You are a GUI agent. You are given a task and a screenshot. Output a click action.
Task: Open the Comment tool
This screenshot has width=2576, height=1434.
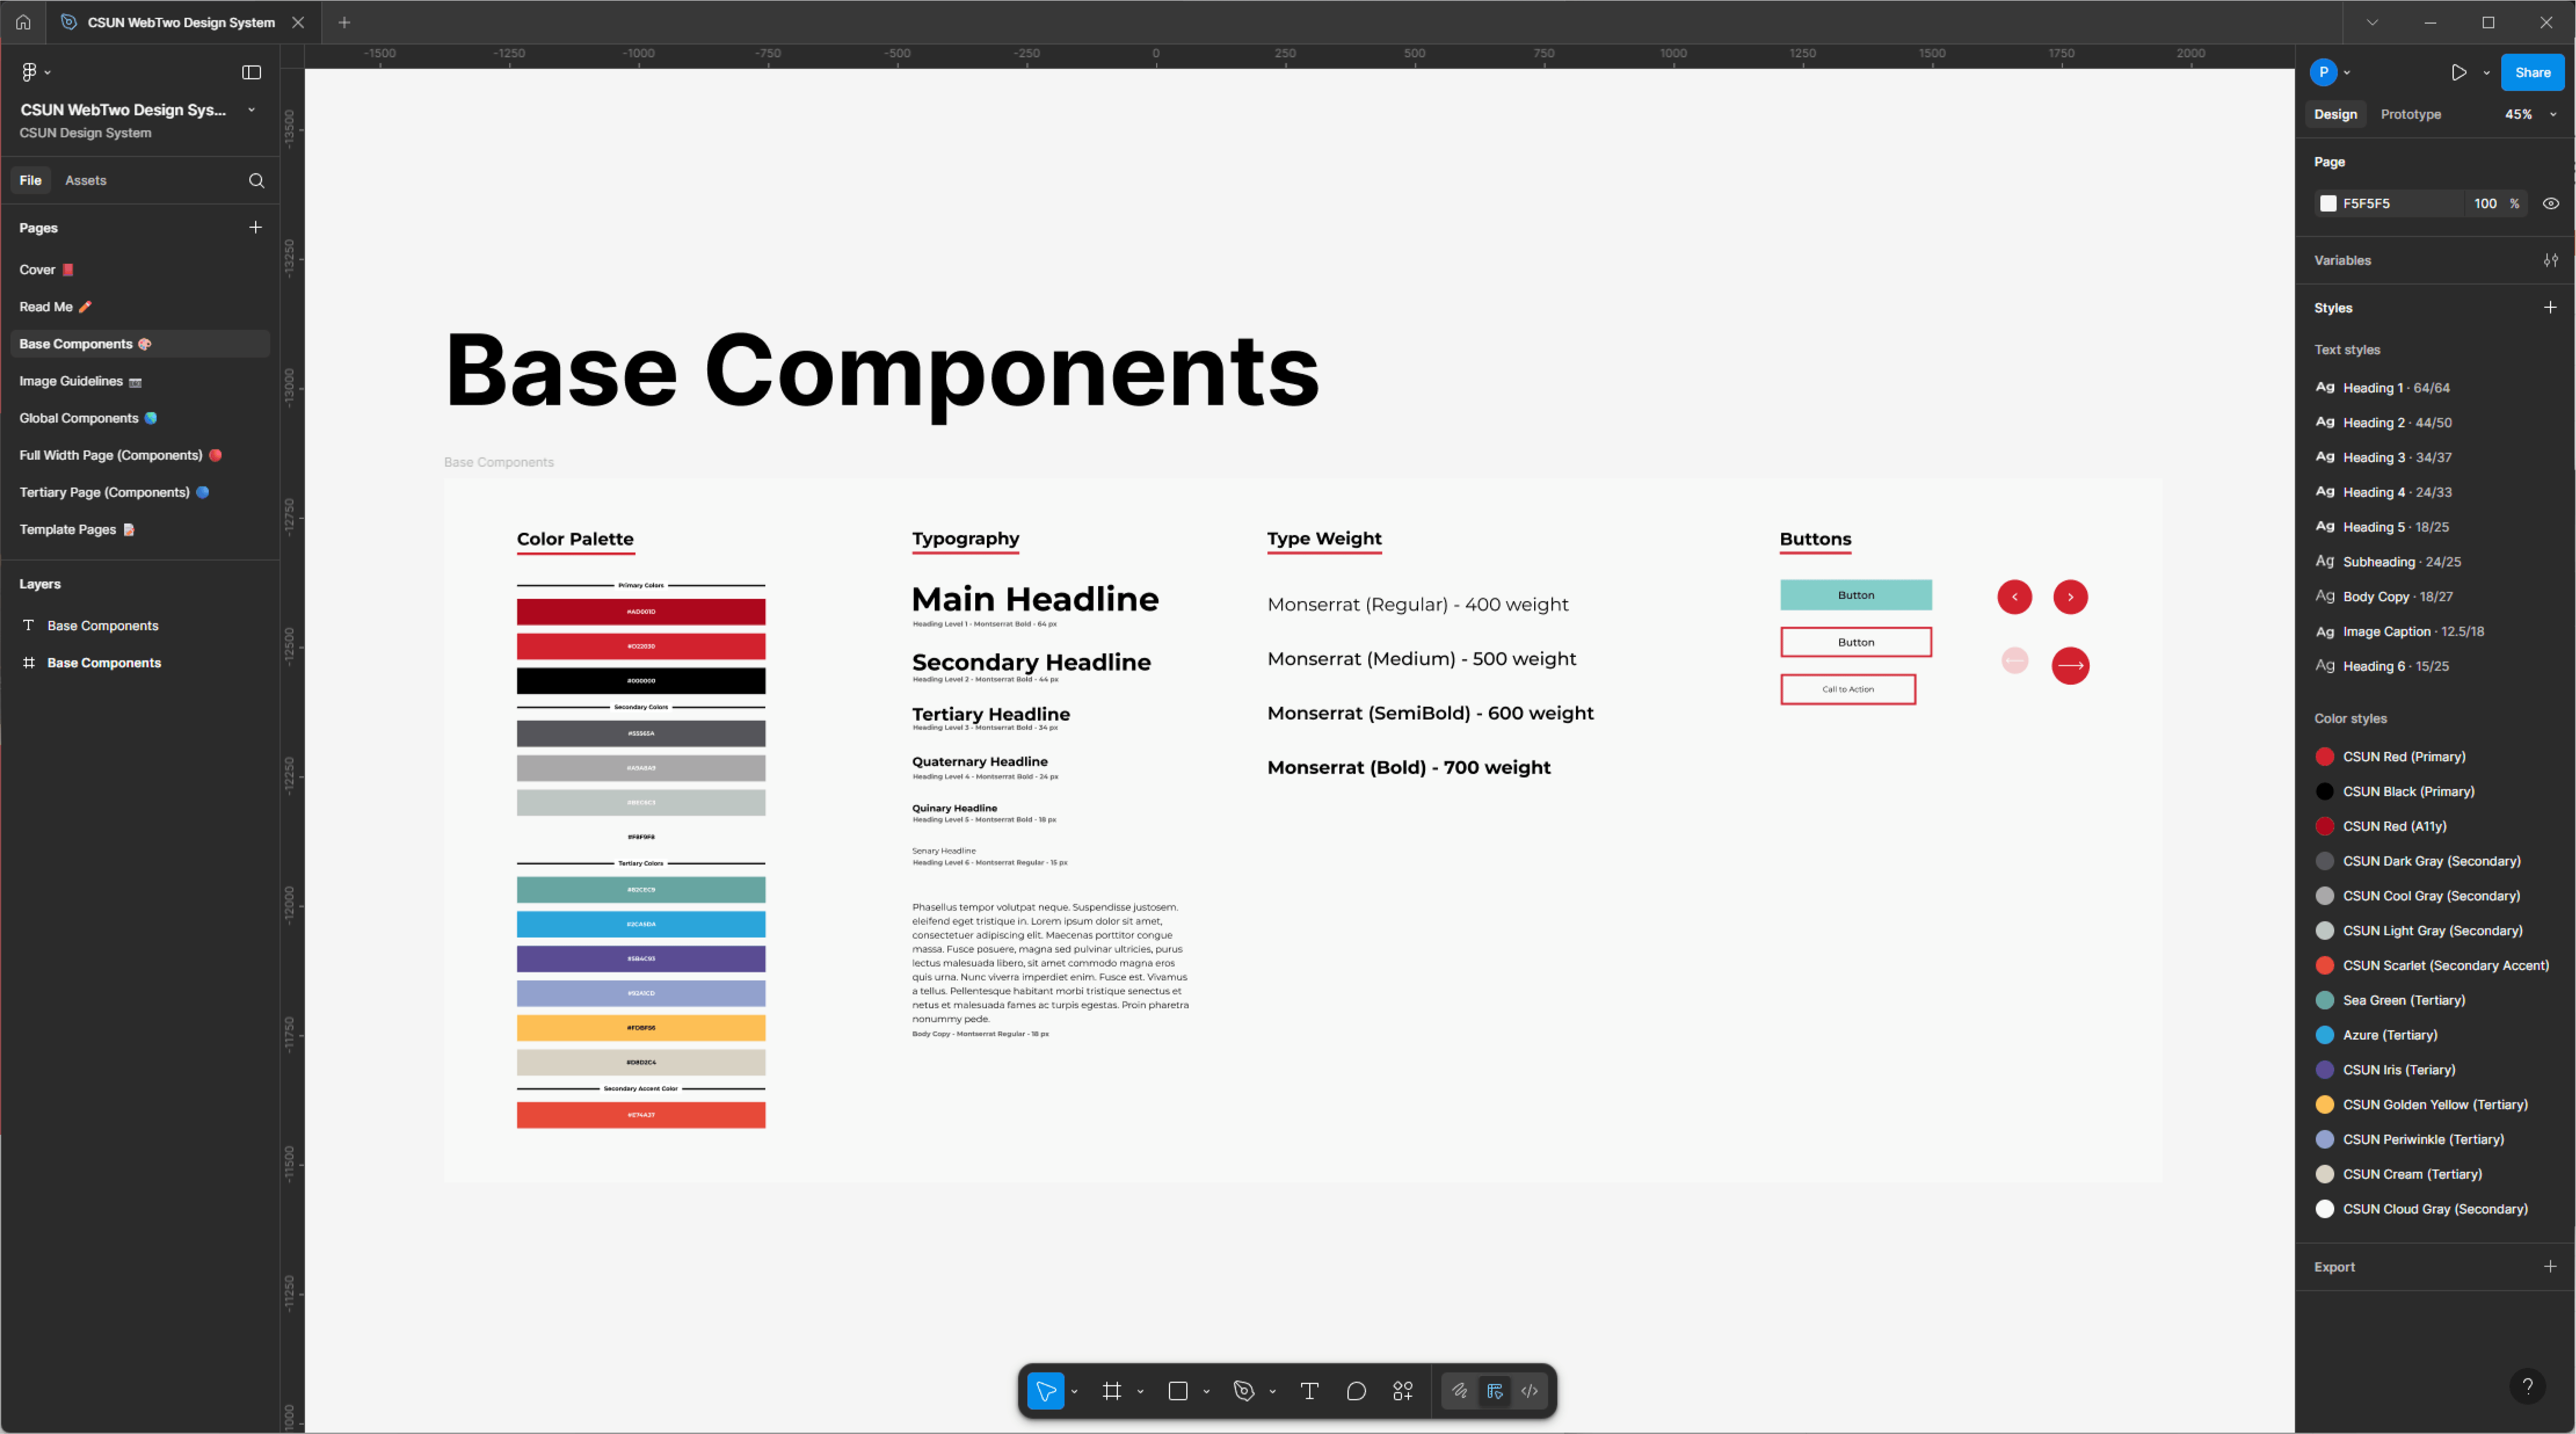point(1355,1390)
